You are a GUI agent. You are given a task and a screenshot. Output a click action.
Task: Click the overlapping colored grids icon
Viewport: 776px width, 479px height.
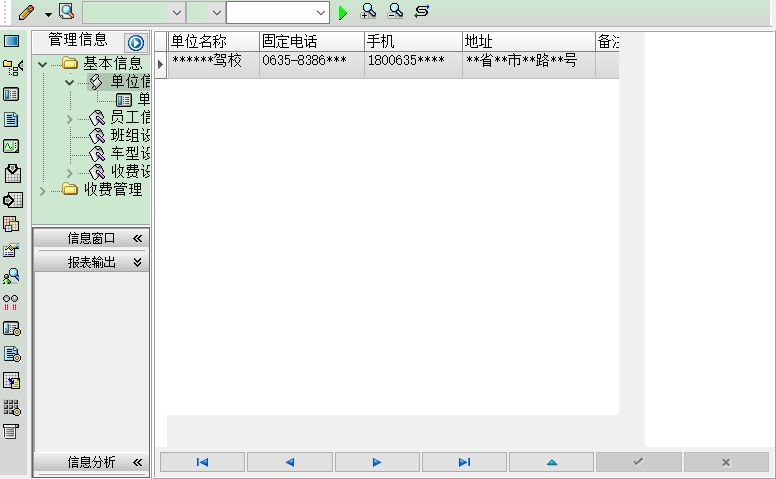click(11, 224)
